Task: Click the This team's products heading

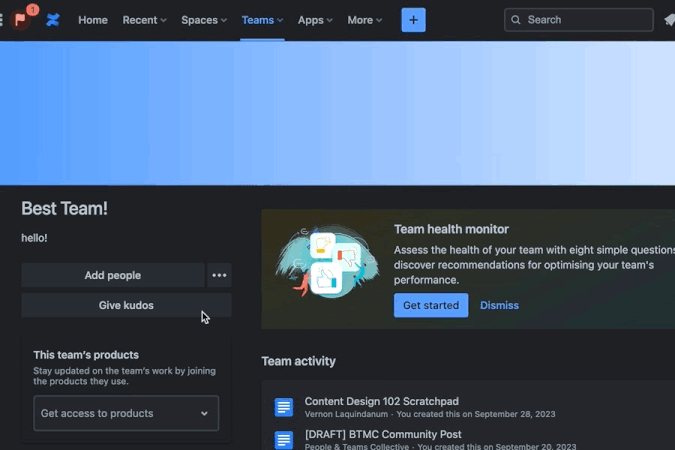Action: 86,355
